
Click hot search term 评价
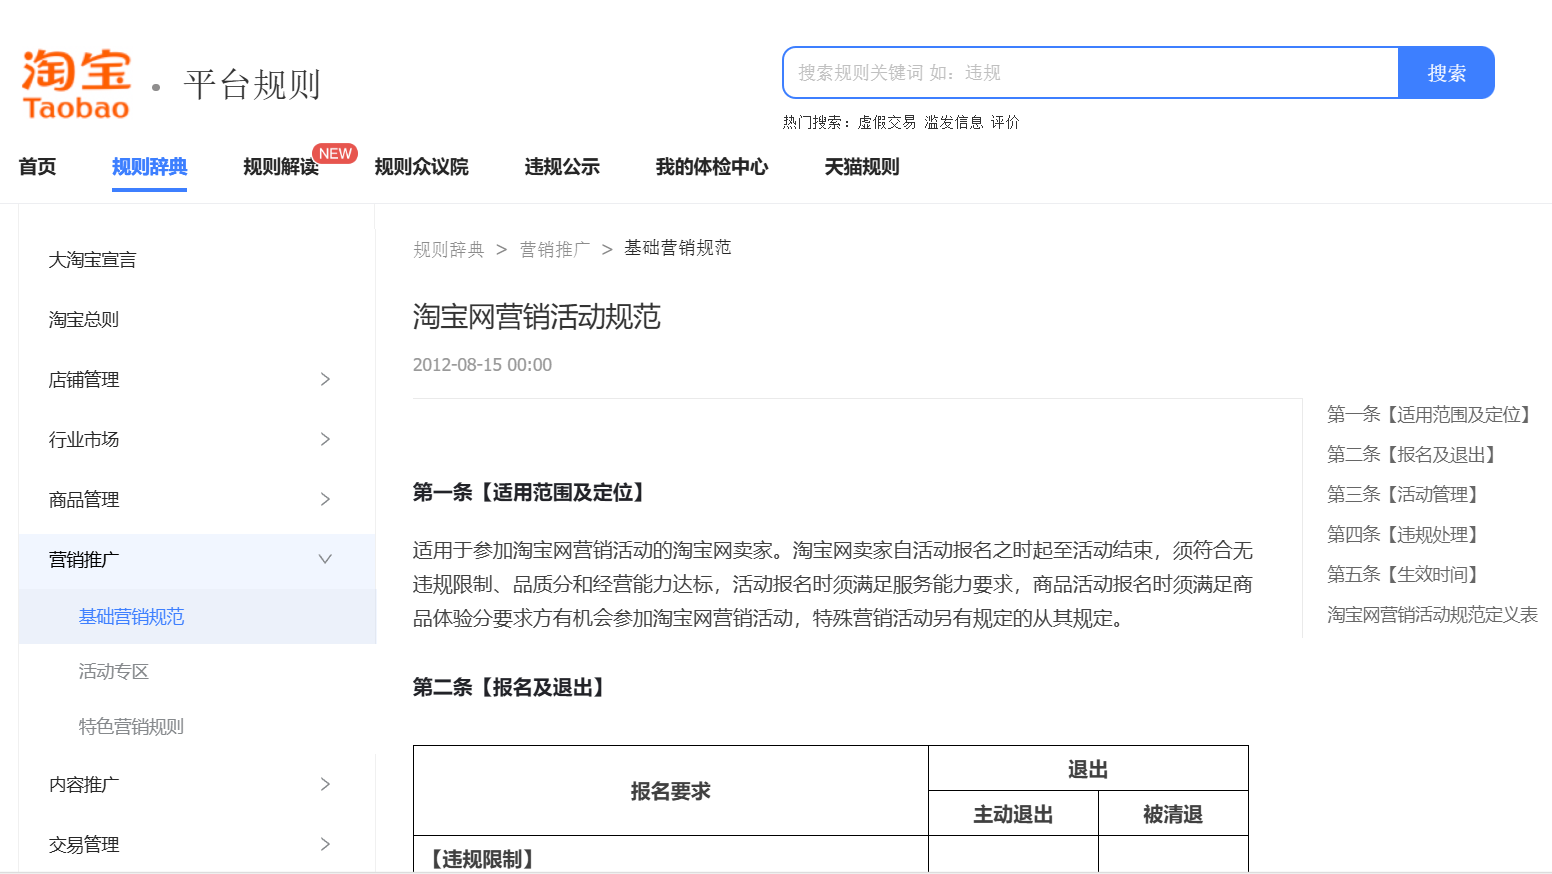tap(1005, 122)
